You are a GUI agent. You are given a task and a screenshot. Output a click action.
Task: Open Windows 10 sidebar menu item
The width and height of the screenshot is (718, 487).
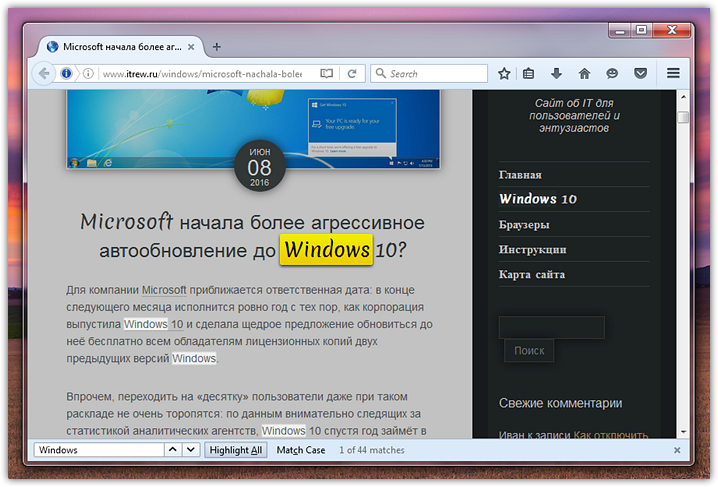pos(538,199)
